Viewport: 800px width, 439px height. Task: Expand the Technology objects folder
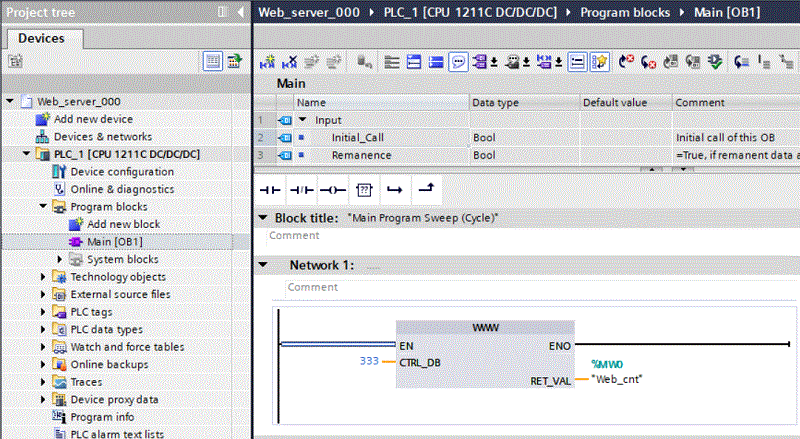[x=44, y=277]
